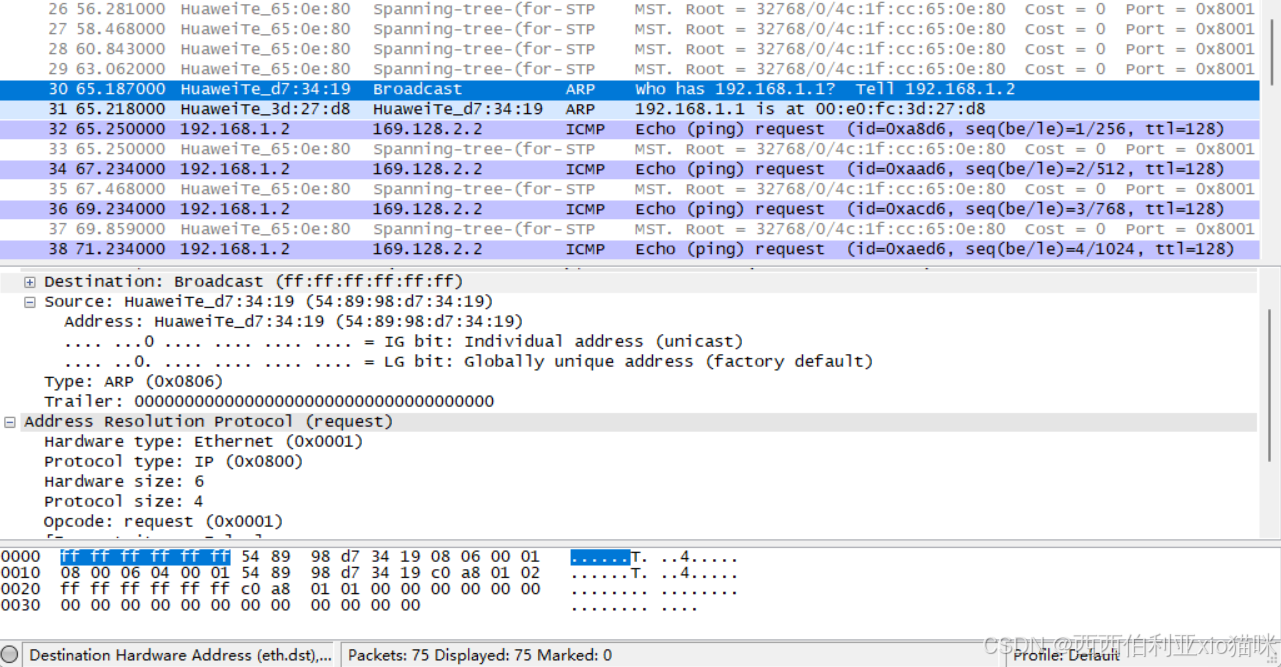Screen dimensions: 1281x667
Task: Select the Trailer zeros field
Action: (x=269, y=402)
